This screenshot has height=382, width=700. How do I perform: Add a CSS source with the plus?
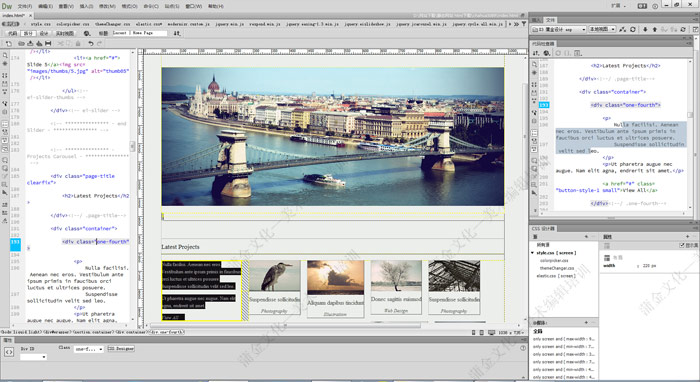click(586, 236)
